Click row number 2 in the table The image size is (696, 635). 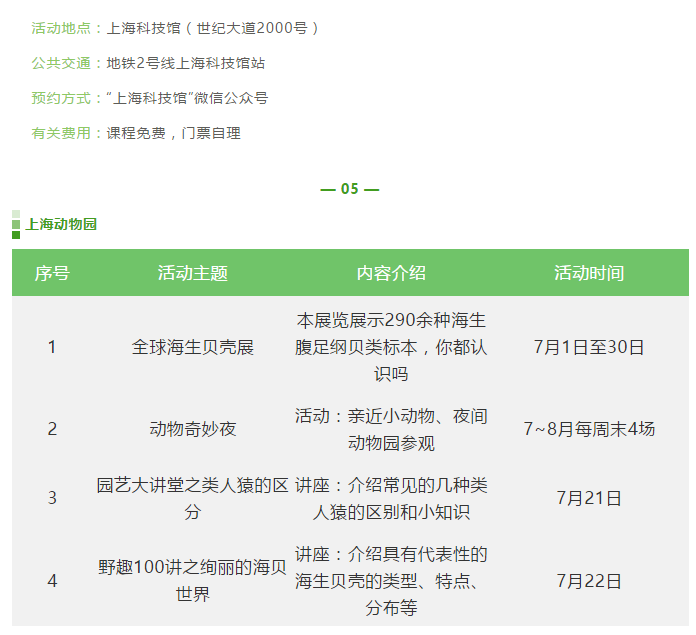click(52, 429)
